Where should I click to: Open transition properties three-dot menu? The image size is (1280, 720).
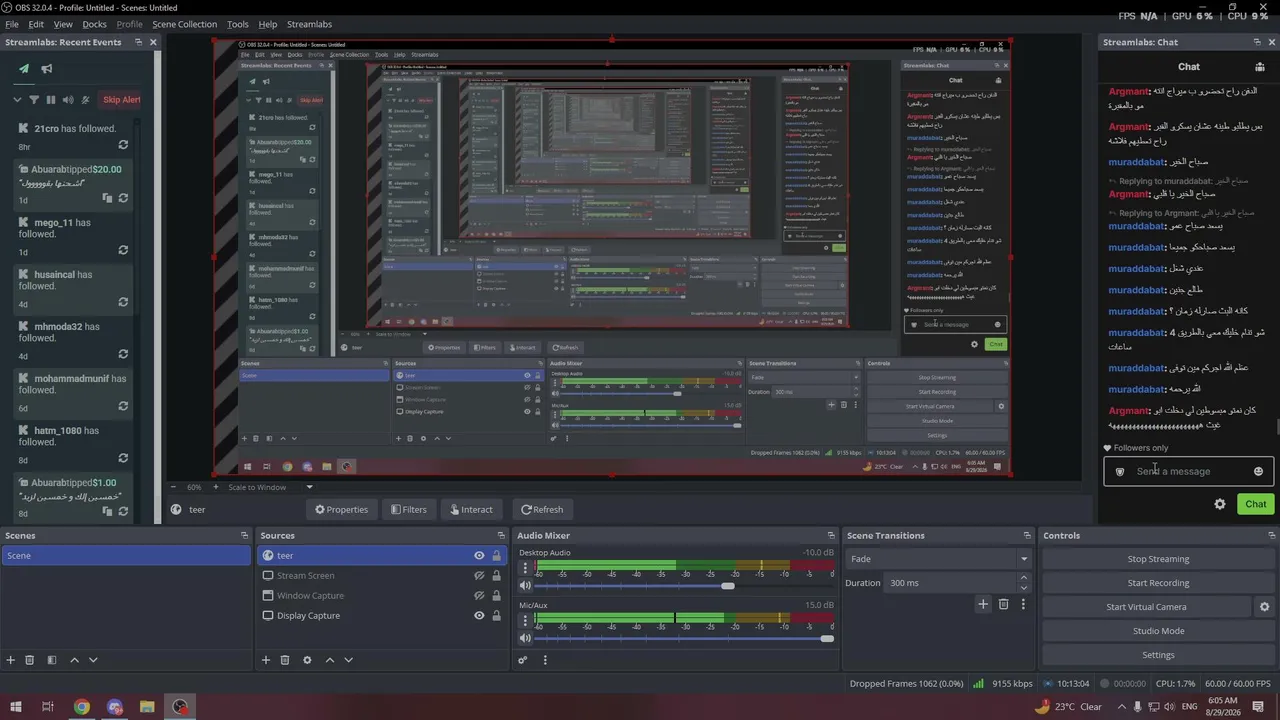click(x=1023, y=604)
